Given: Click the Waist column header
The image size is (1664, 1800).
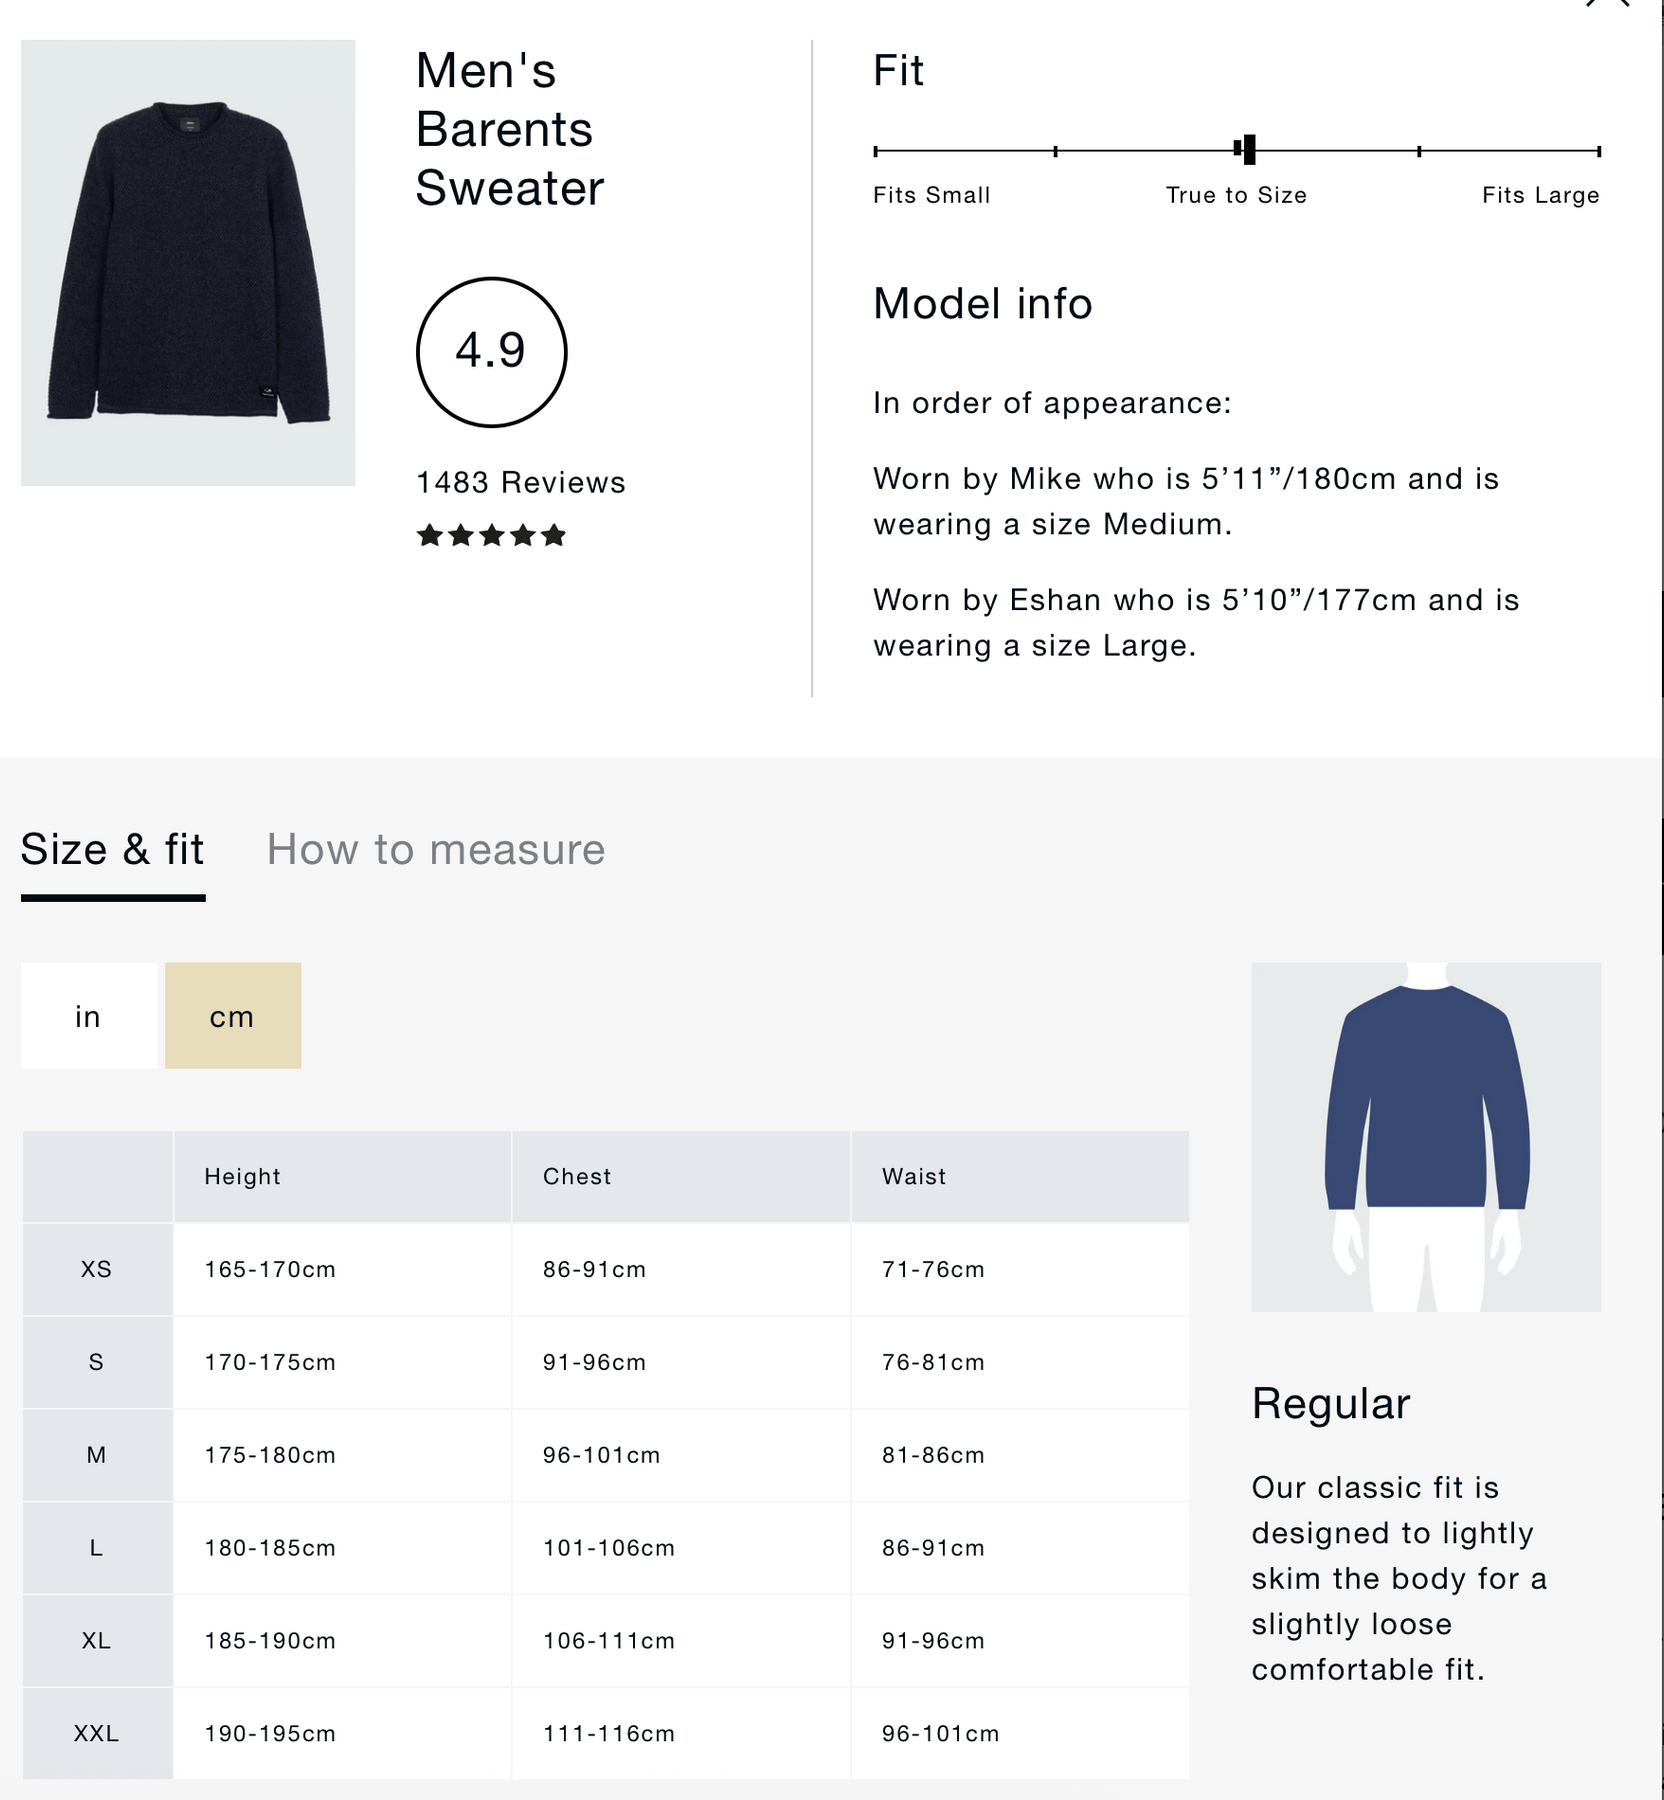Looking at the screenshot, I should [x=913, y=1177].
